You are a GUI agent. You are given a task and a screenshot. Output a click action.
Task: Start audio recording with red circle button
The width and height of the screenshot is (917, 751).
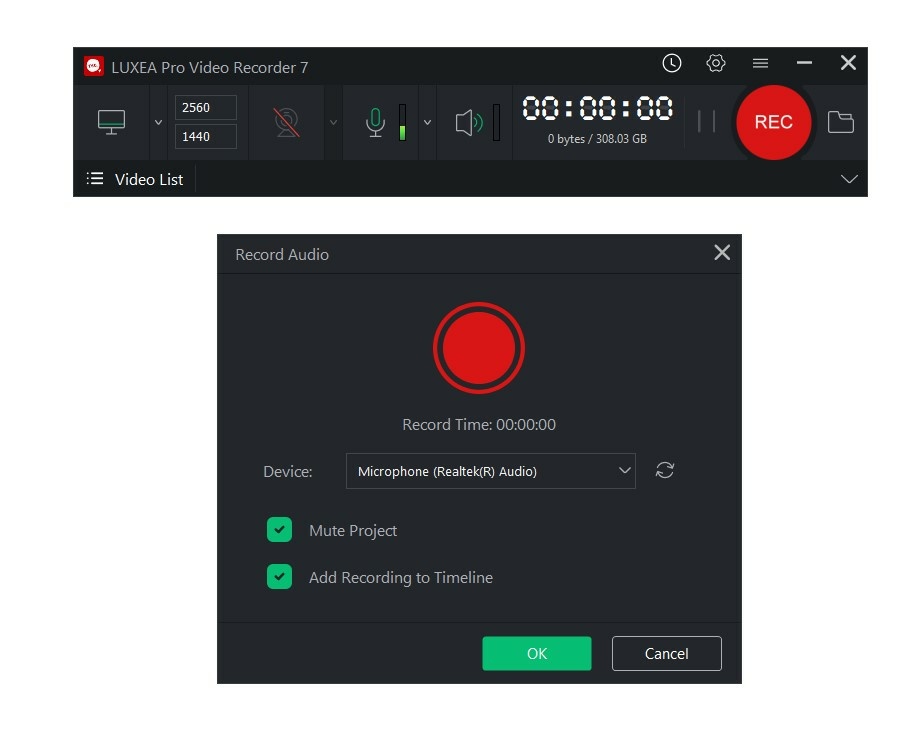[479, 348]
